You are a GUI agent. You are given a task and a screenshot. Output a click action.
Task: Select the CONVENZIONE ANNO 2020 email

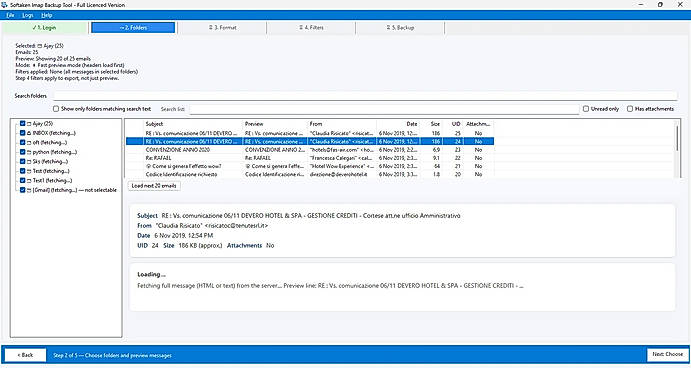309,150
